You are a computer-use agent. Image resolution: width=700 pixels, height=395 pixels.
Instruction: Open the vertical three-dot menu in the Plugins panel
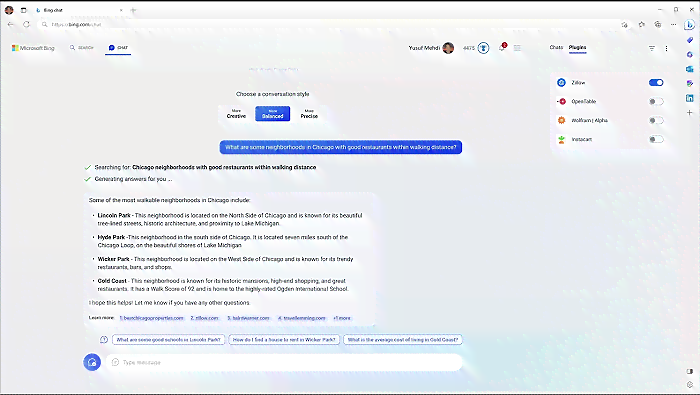click(667, 48)
